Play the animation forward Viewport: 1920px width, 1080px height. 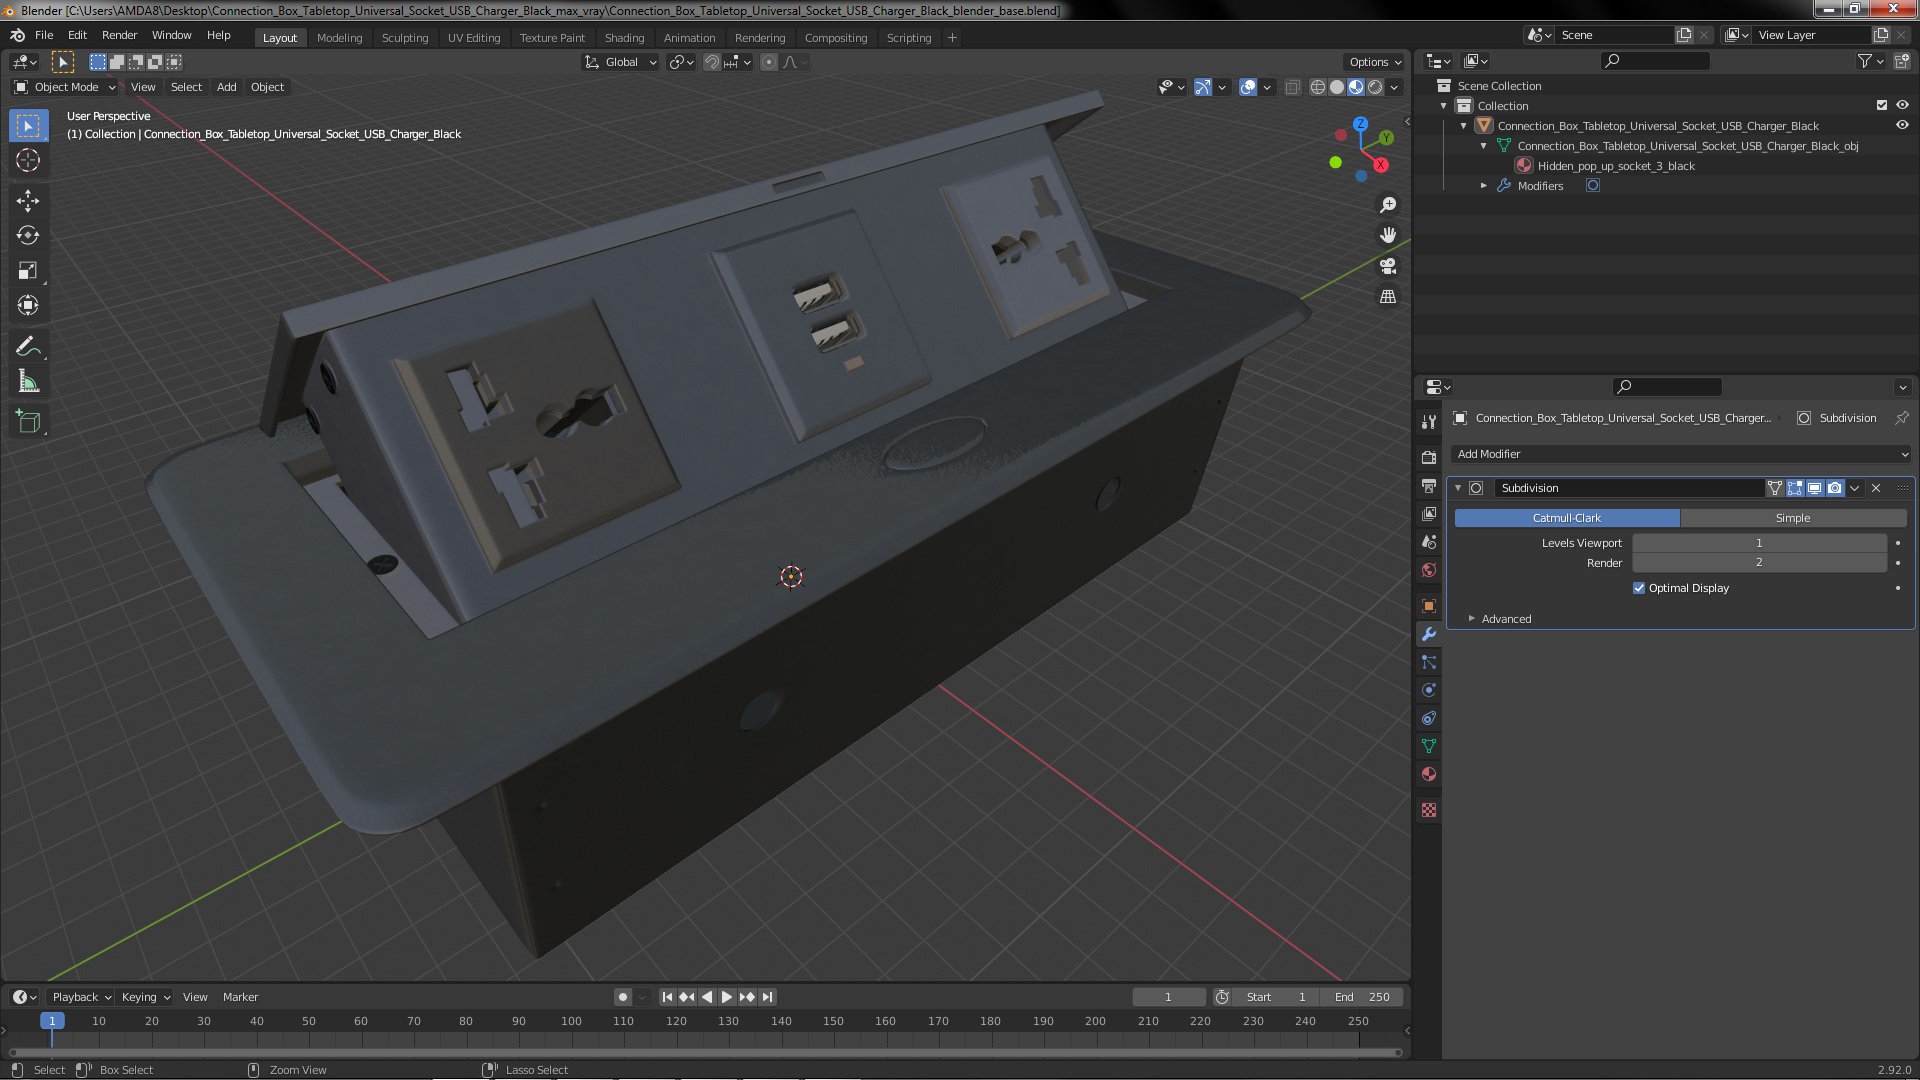pos(727,997)
